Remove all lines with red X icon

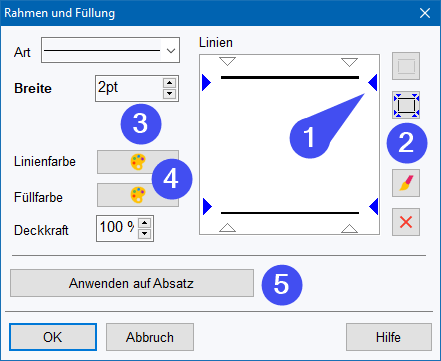pyautogui.click(x=406, y=222)
